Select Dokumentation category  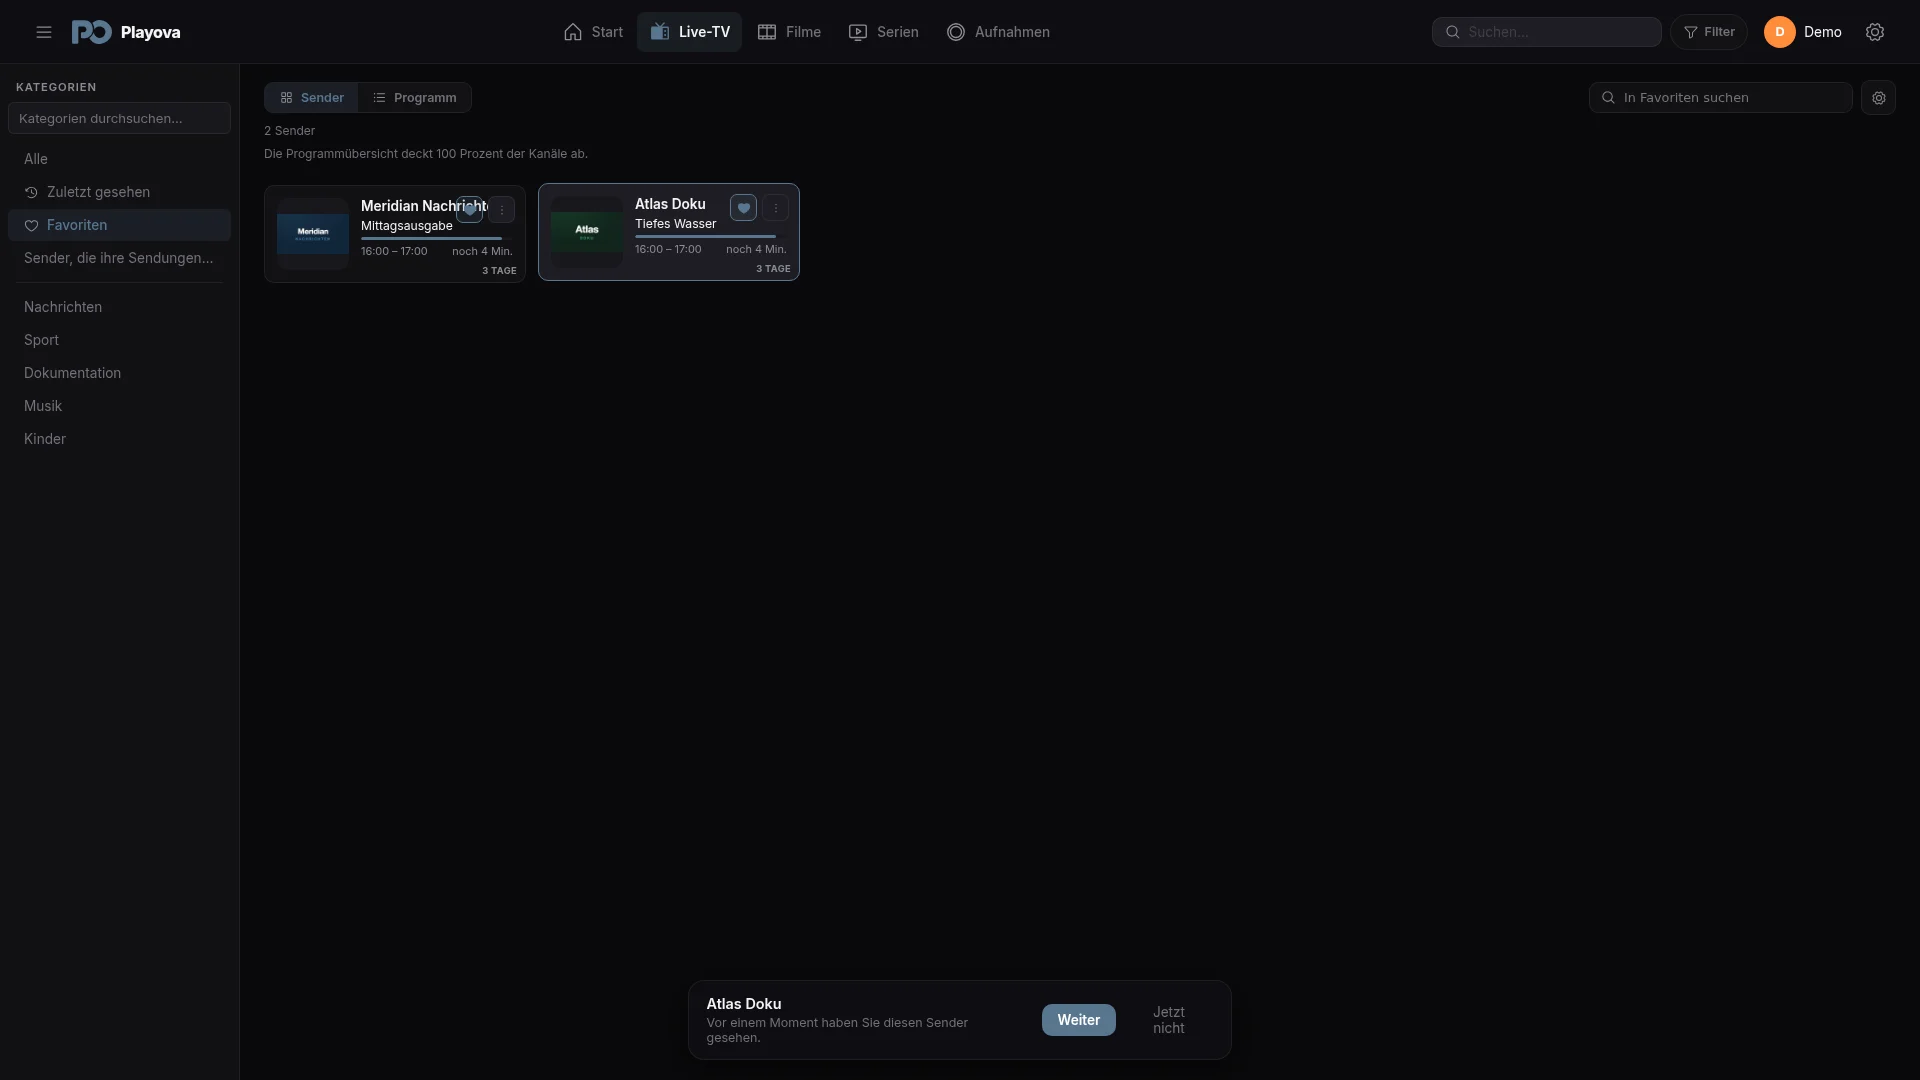click(119, 373)
